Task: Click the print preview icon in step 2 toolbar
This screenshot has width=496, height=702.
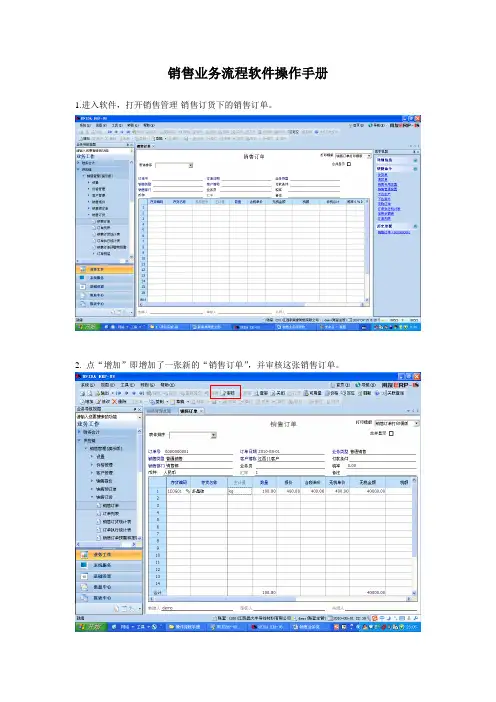Action: tap(90, 393)
